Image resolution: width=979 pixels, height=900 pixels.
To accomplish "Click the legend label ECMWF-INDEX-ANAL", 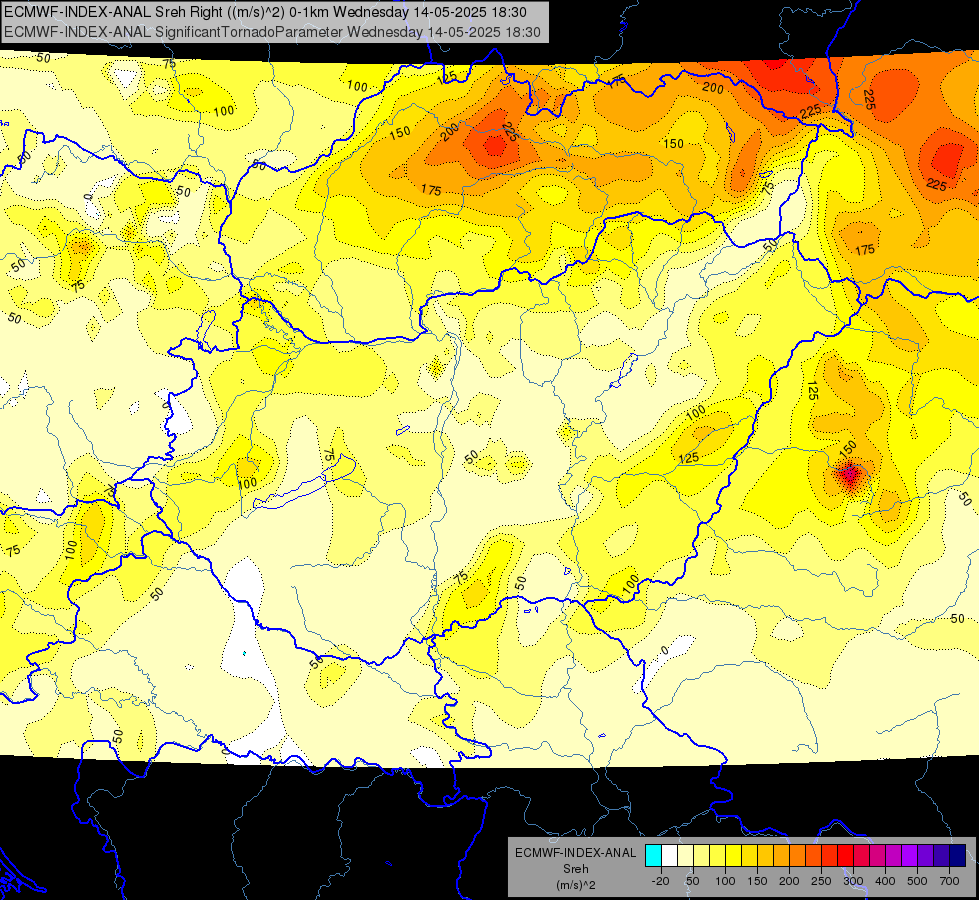I will point(575,853).
